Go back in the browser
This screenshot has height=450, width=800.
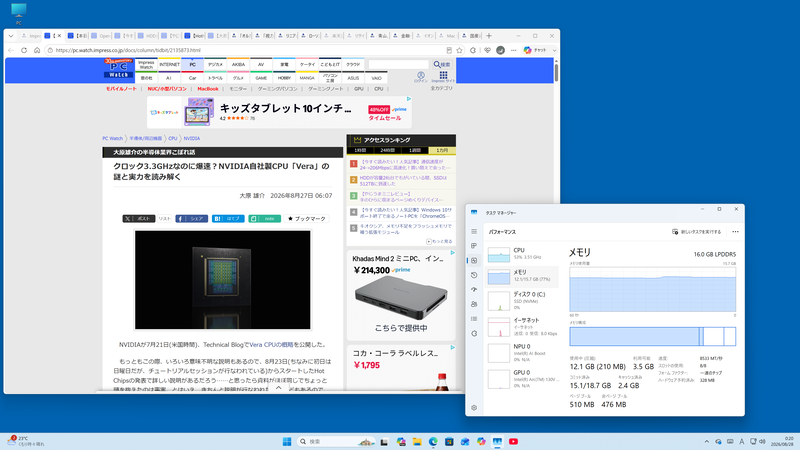point(11,50)
